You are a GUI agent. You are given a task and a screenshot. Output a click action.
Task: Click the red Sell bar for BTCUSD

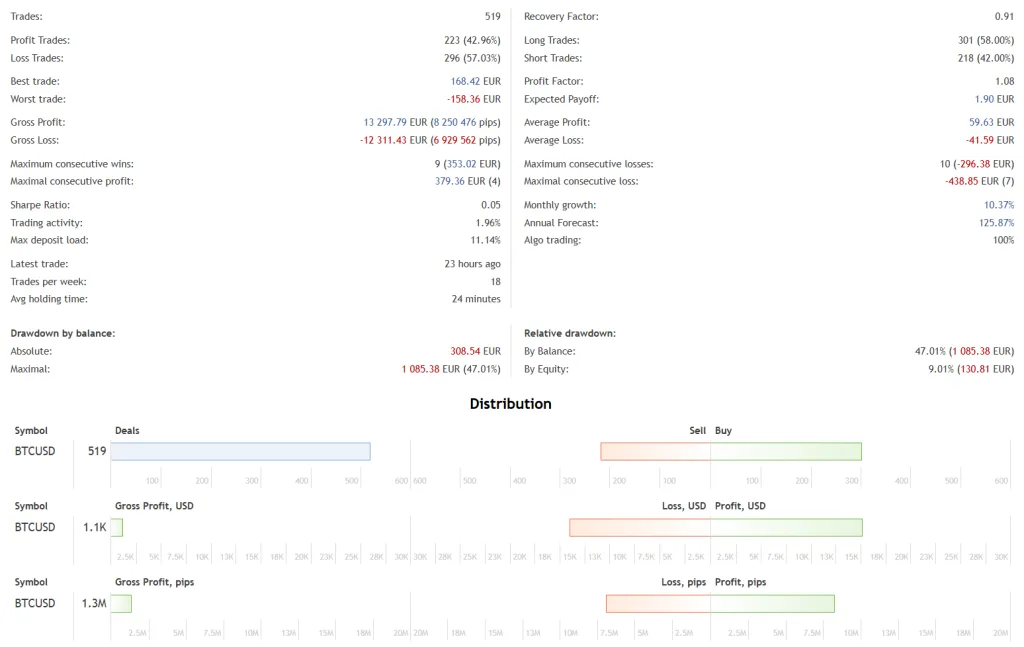[655, 451]
